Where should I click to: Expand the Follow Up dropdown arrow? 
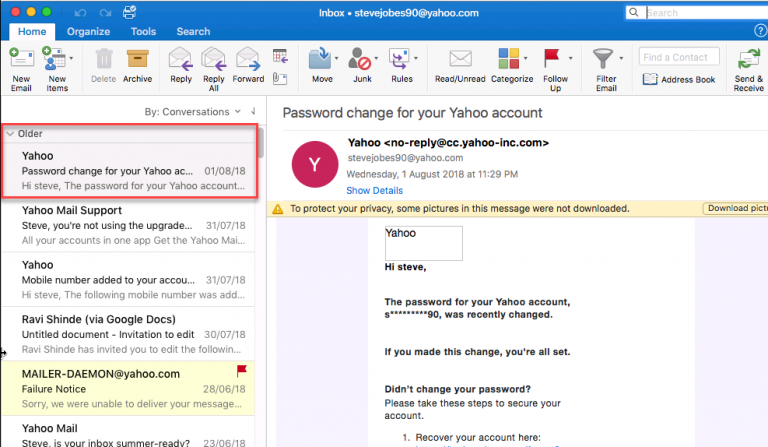point(571,58)
